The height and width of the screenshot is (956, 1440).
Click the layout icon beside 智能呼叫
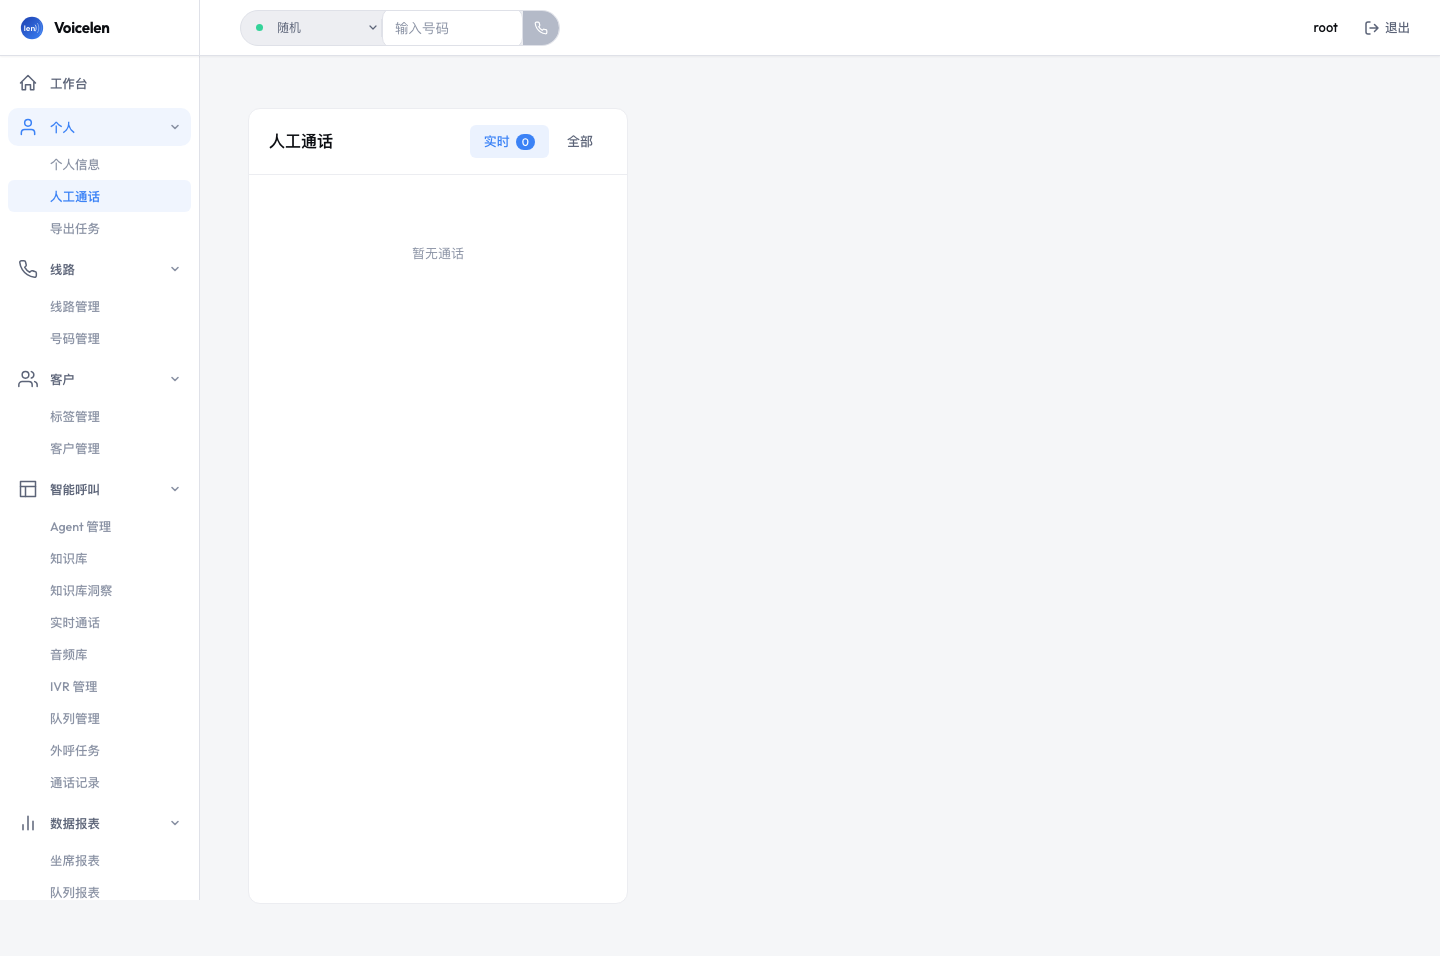click(x=28, y=489)
